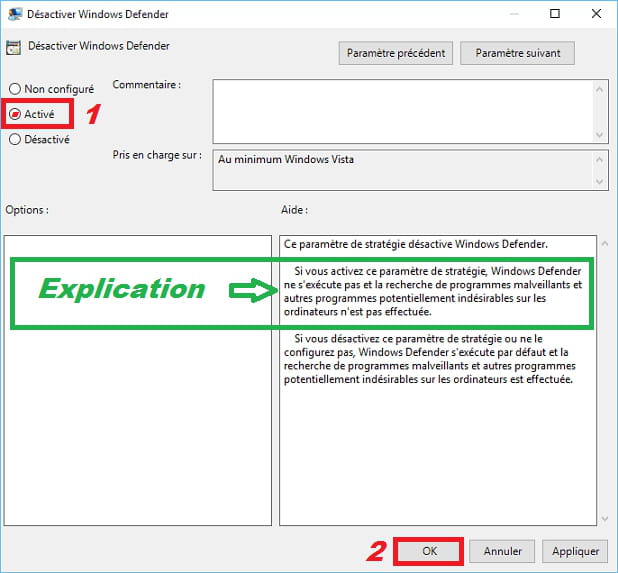Choose the "Désactivé" radio option
Viewport: 618px width, 573px height.
pyautogui.click(x=15, y=139)
